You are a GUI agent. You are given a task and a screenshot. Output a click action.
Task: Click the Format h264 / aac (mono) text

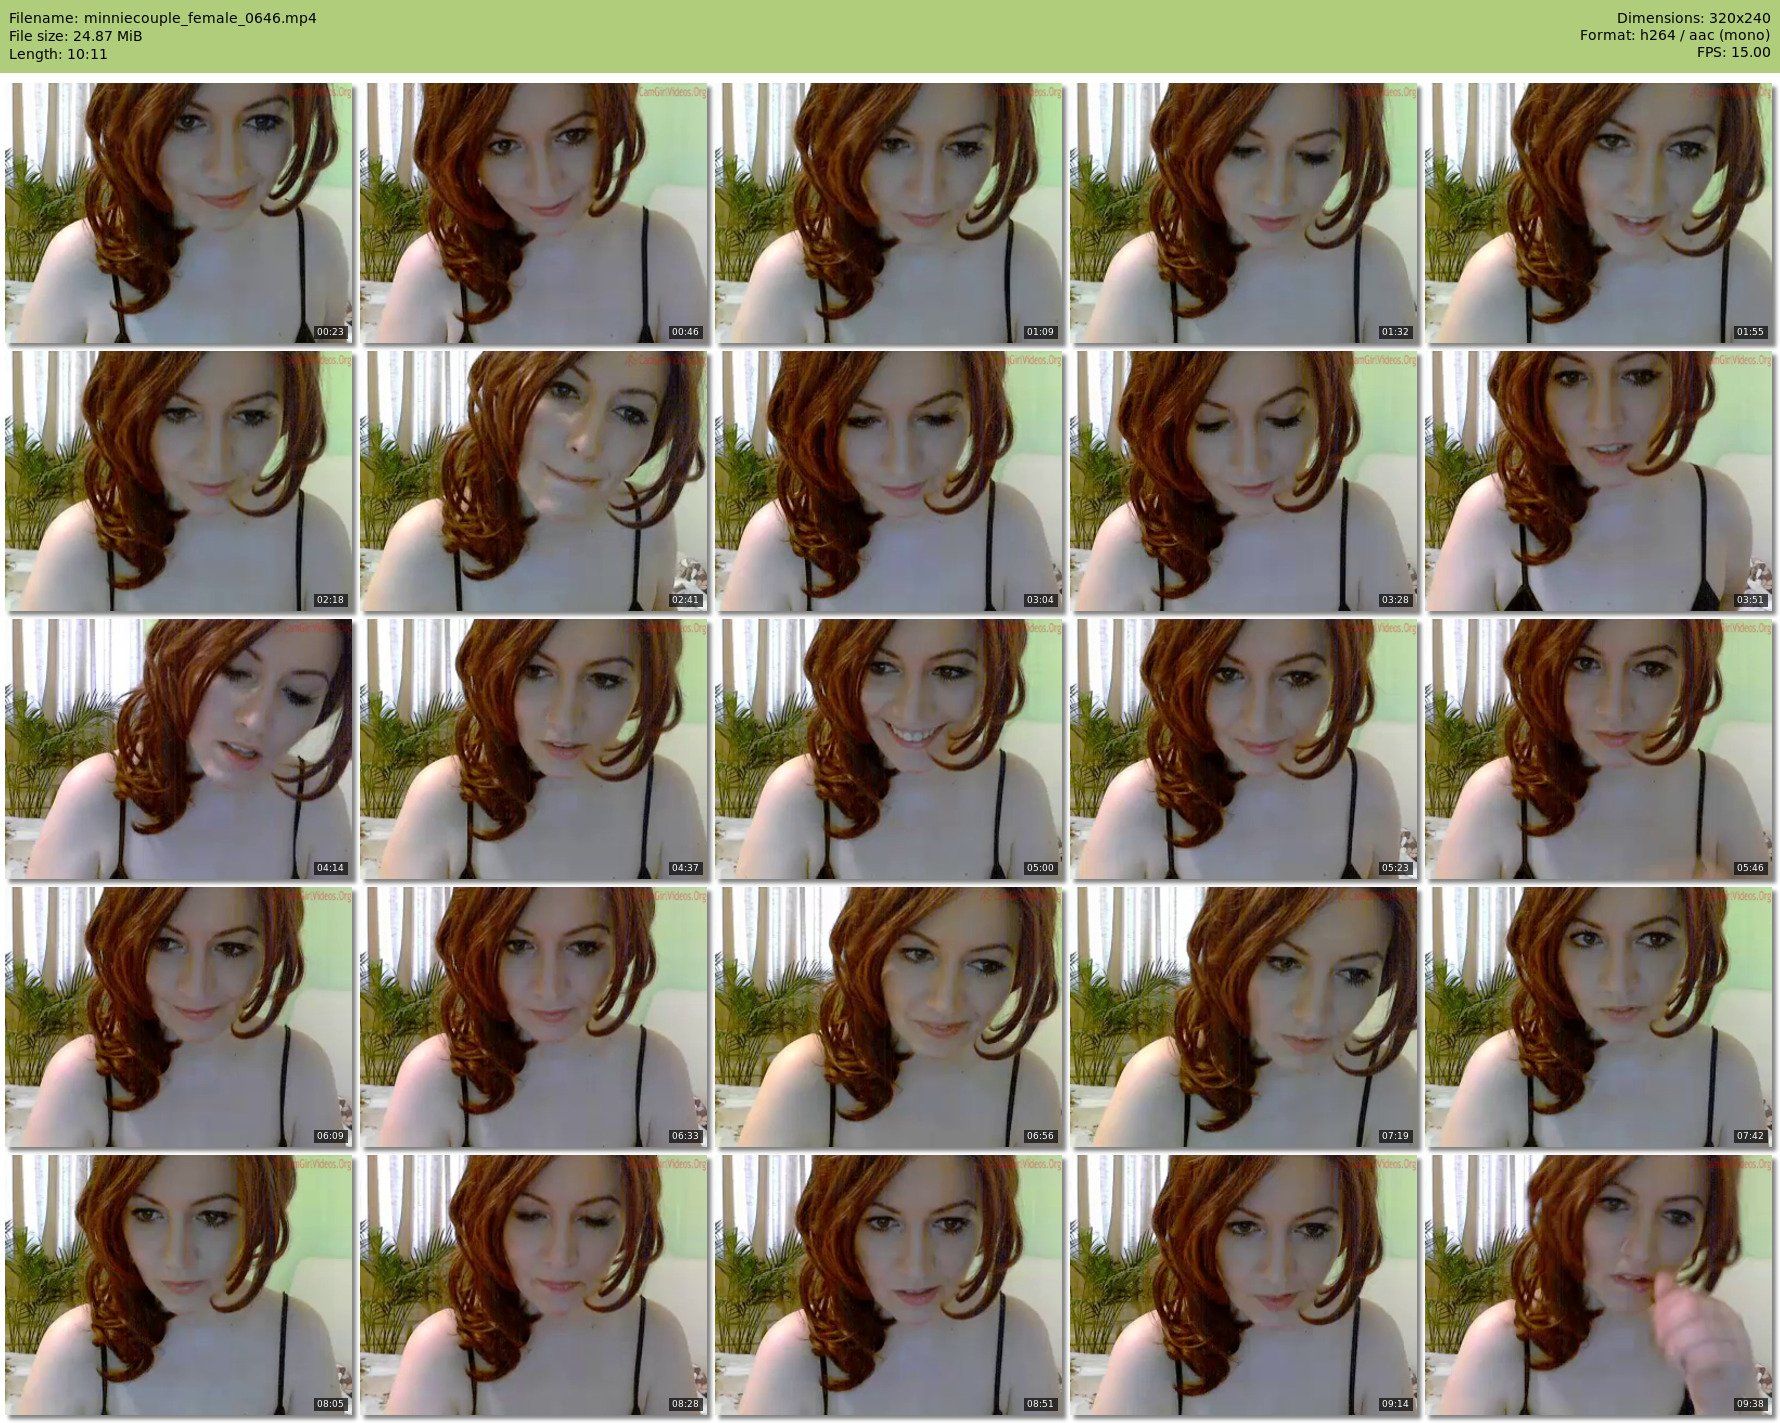point(1675,36)
